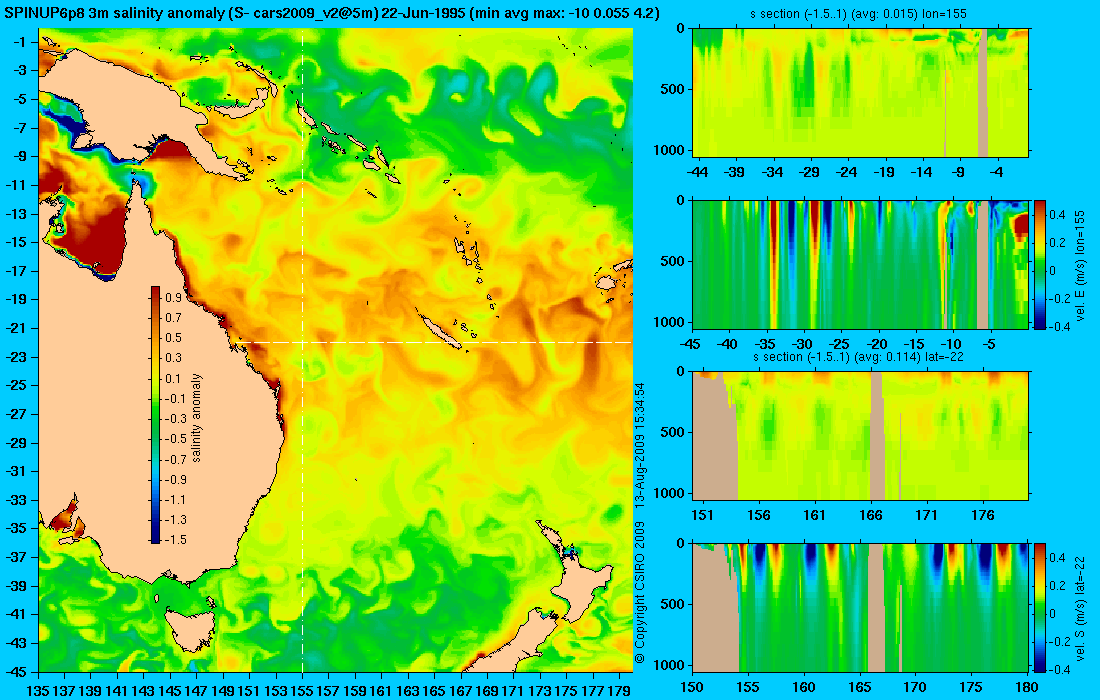Click the 0.9 tick on the salinity color bar
Image resolution: width=1100 pixels, height=700 pixels.
coord(173,298)
